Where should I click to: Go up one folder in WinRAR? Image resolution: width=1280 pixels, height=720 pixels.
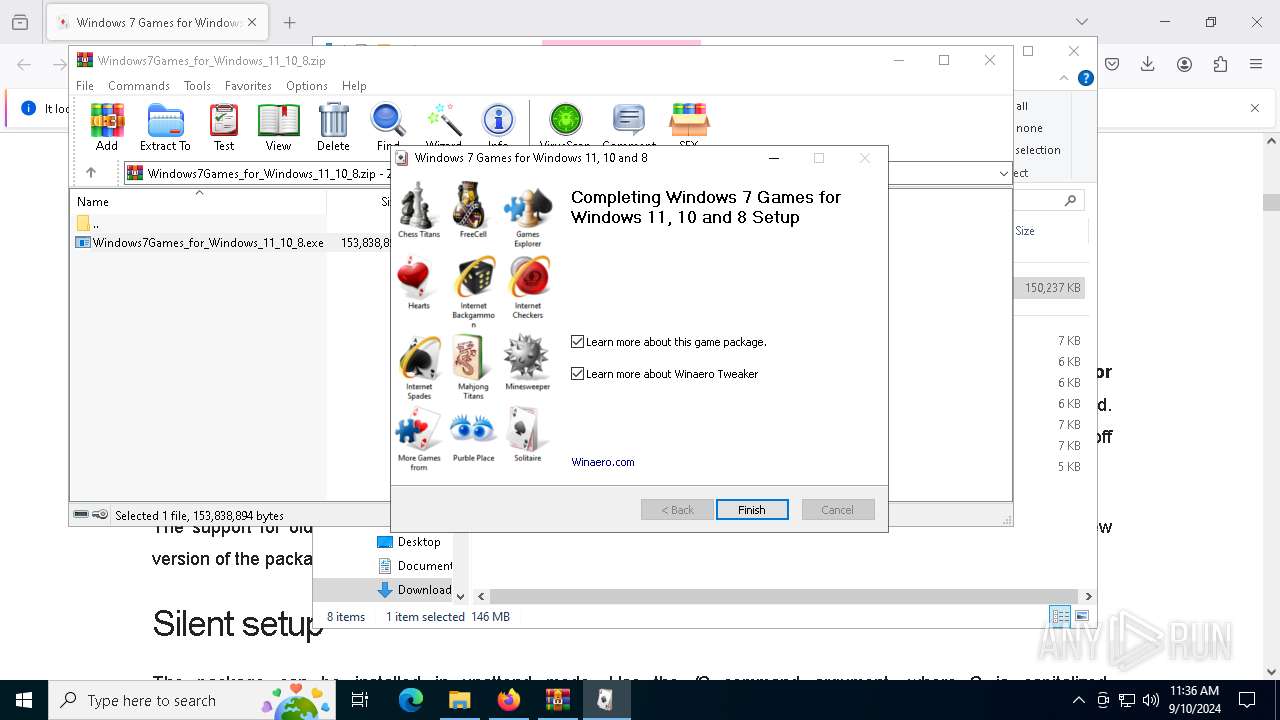pyautogui.click(x=91, y=173)
